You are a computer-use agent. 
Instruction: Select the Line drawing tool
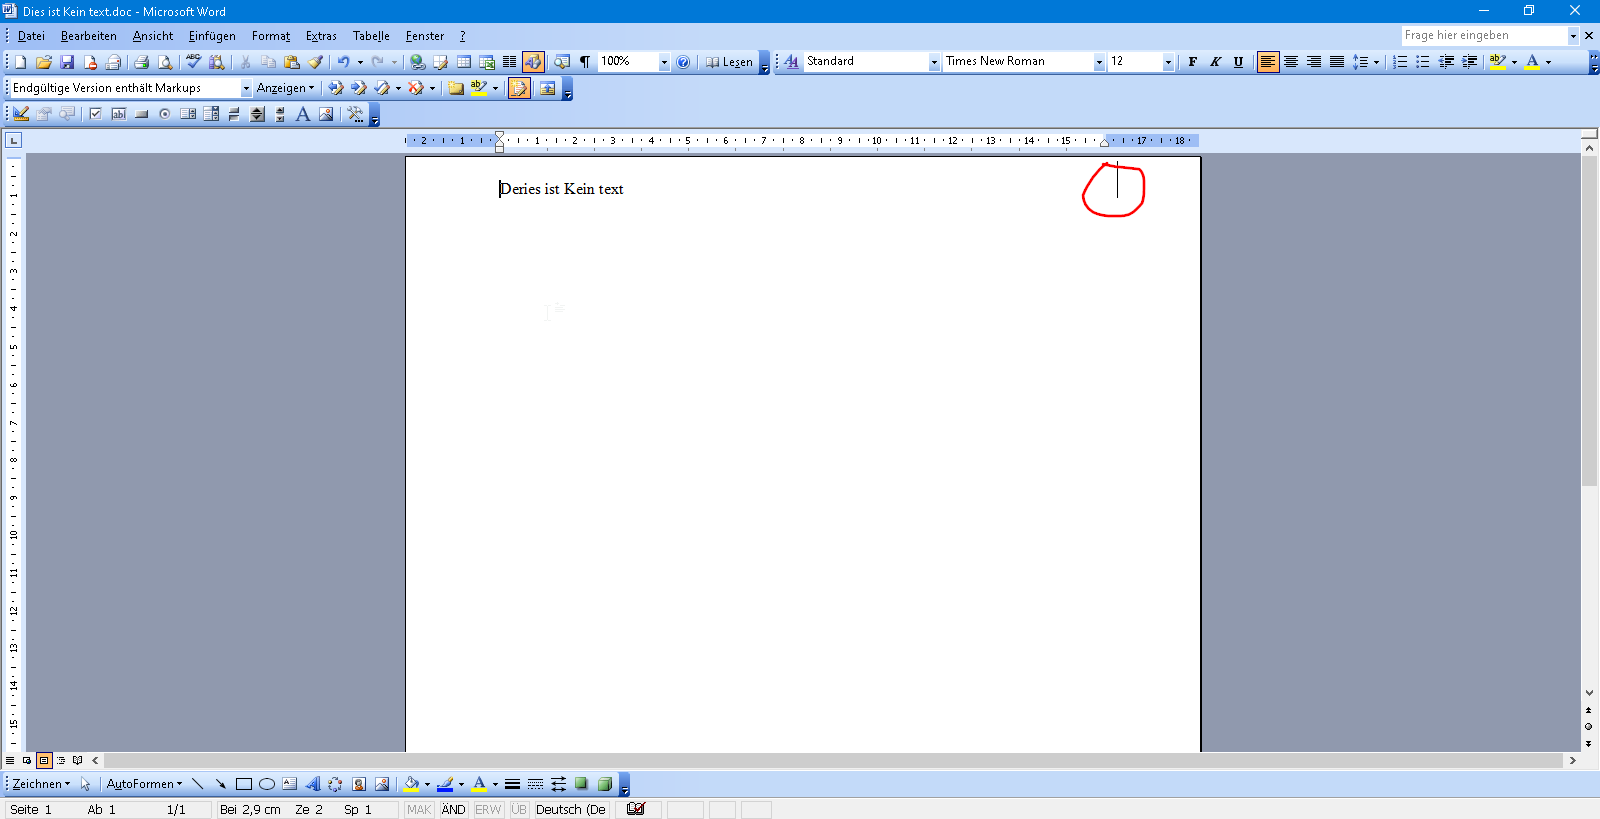pyautogui.click(x=197, y=784)
